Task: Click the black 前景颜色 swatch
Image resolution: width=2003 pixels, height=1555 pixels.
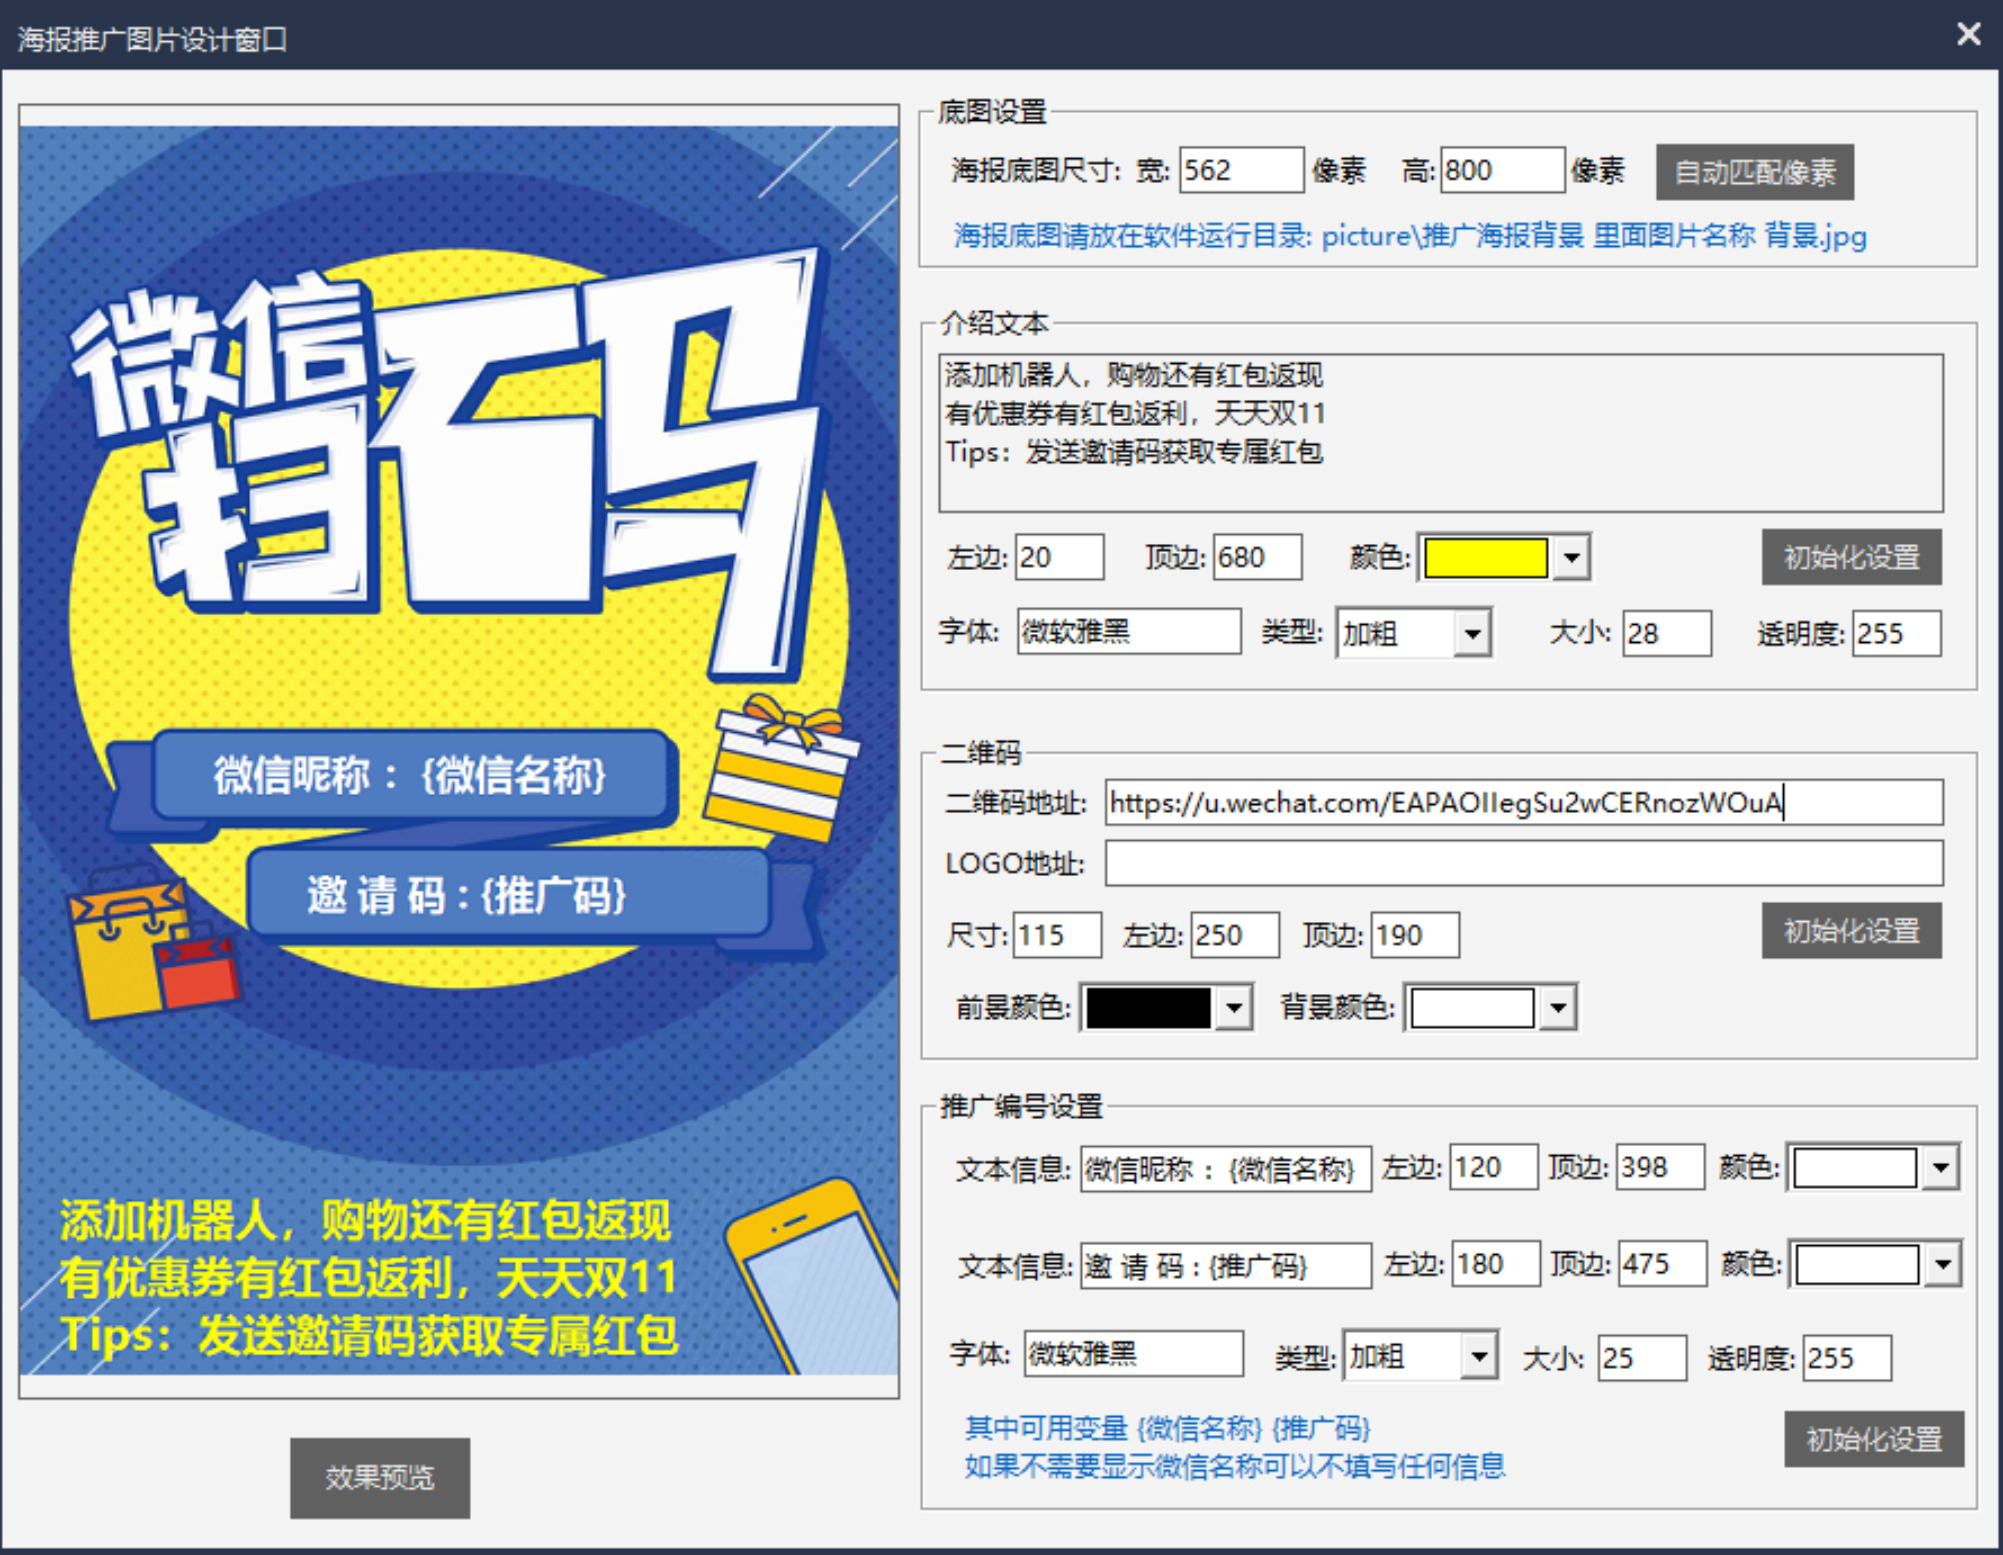Action: click(1148, 1007)
